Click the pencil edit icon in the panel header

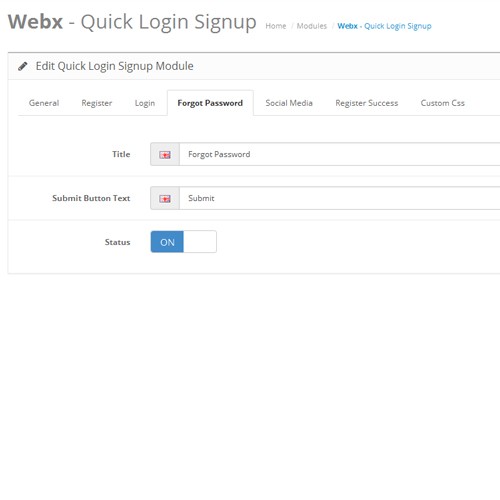(x=23, y=66)
